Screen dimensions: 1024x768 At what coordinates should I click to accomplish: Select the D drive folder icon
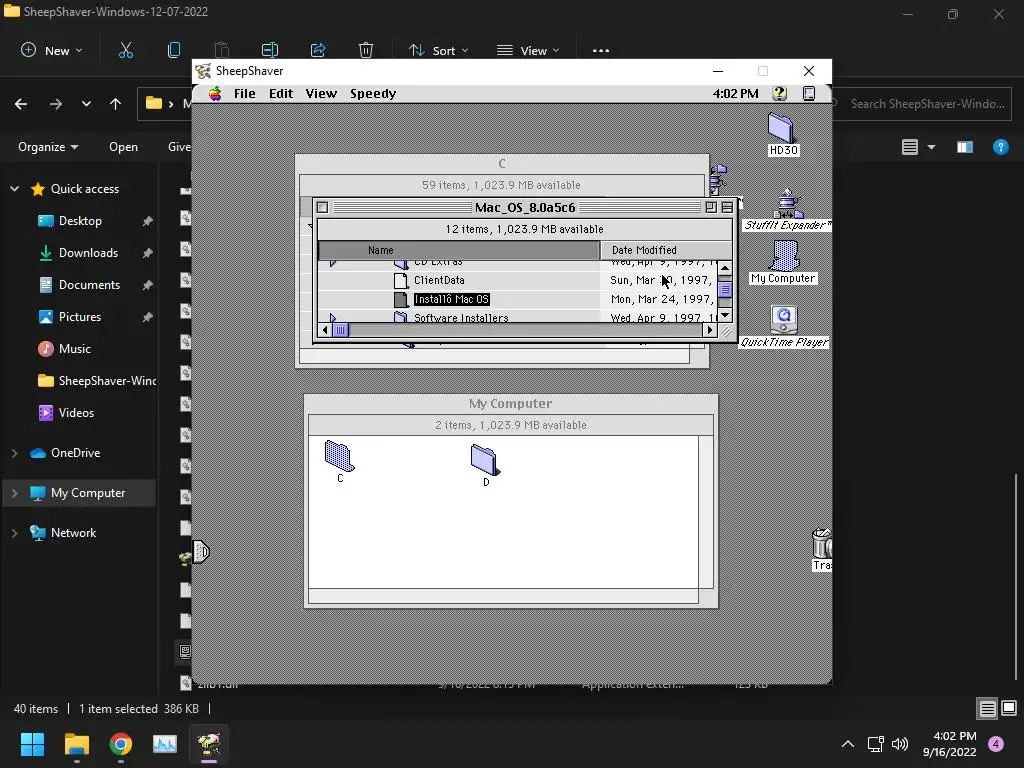coord(485,460)
